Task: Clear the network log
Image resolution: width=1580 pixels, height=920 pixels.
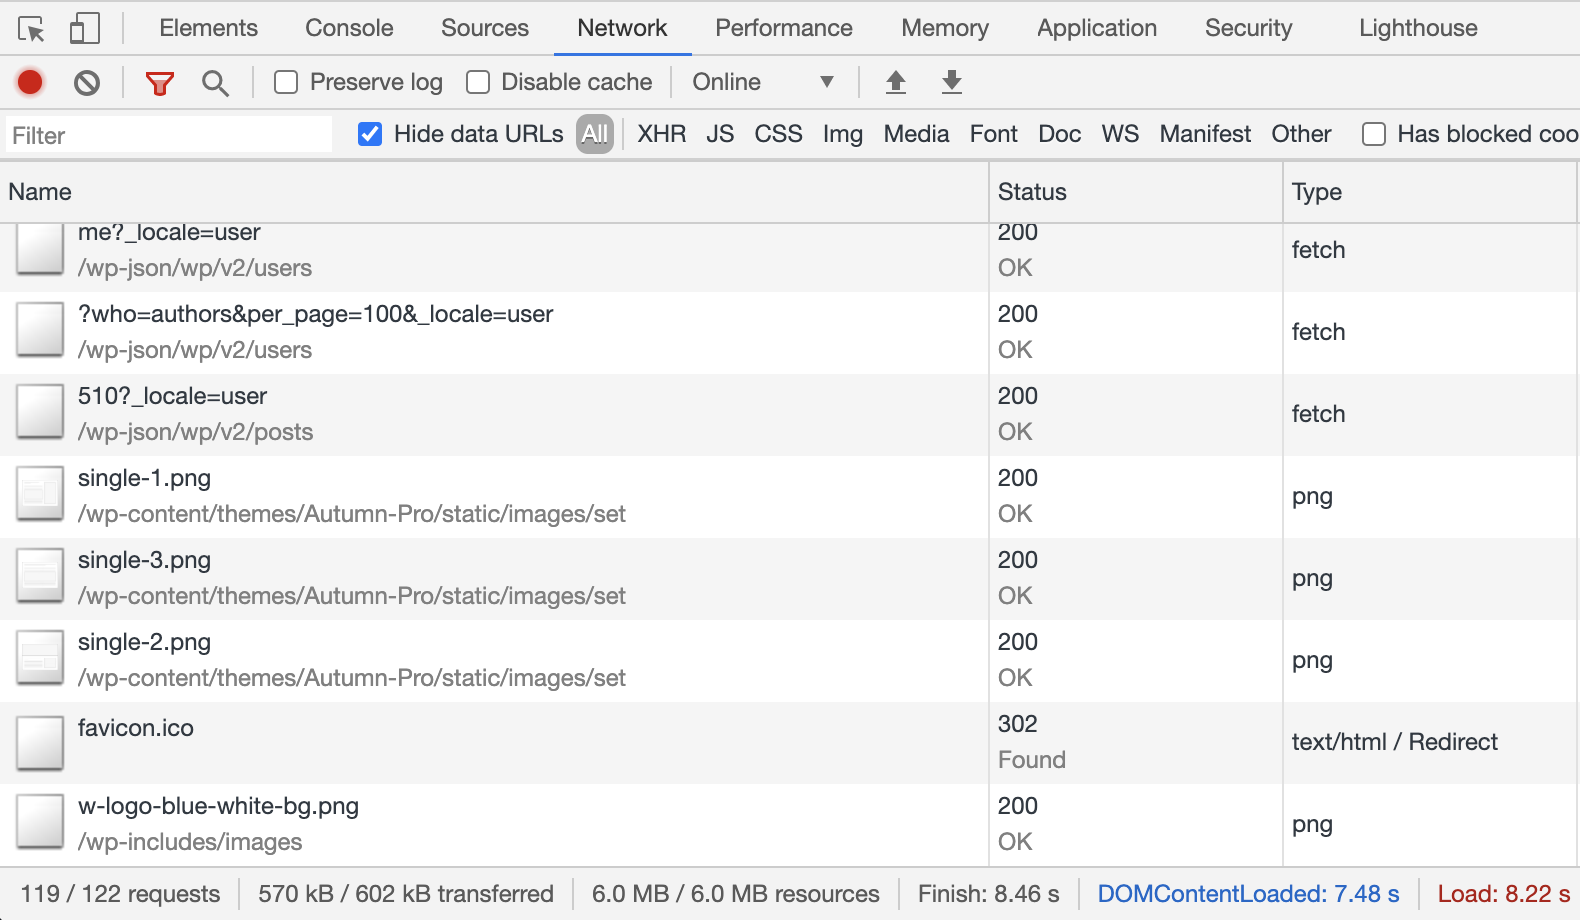Action: click(x=87, y=82)
